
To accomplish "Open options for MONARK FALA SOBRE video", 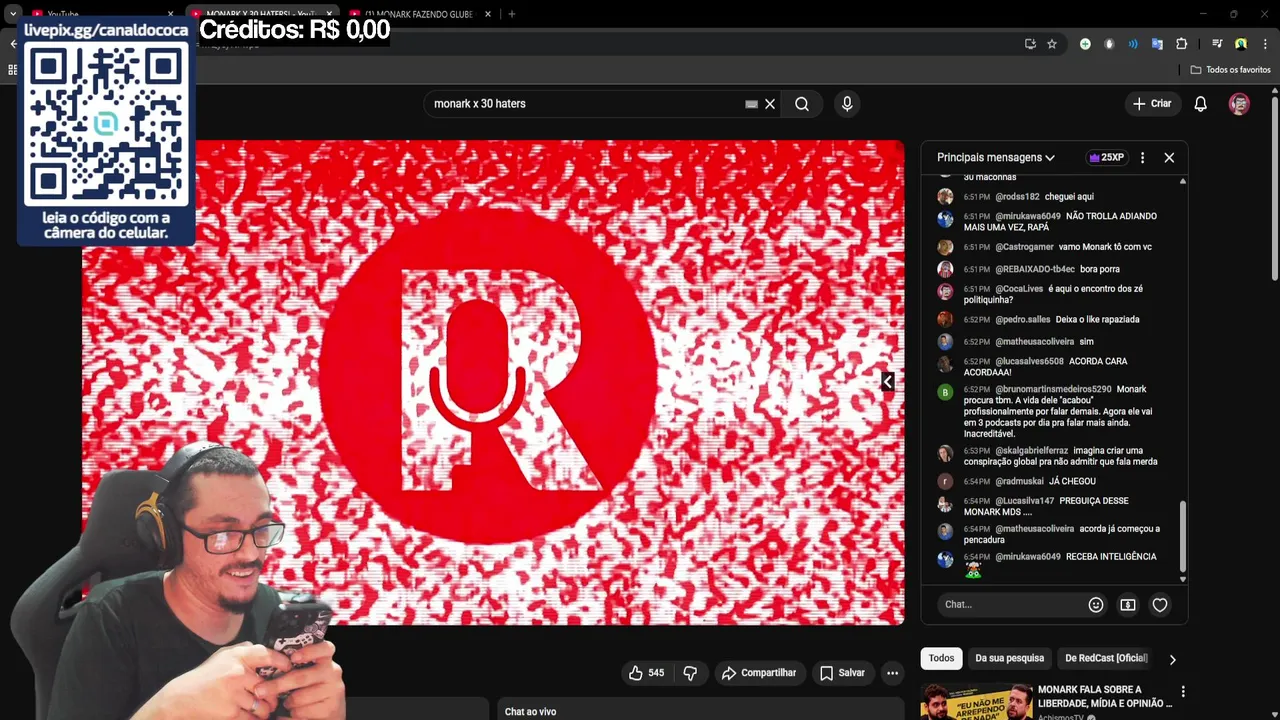I will point(1183,691).
